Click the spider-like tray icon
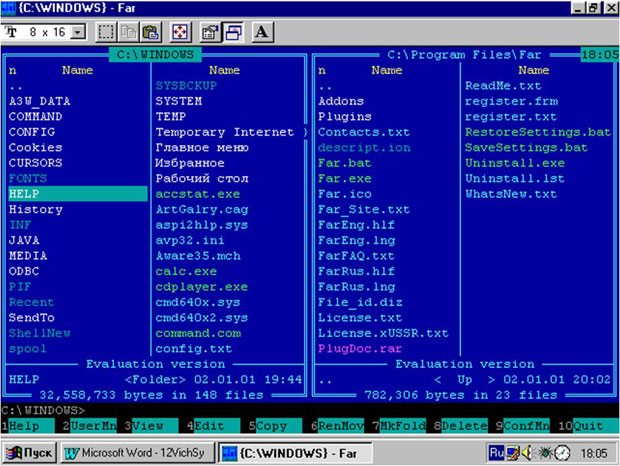Viewport: 620px width, 466px height. (x=544, y=453)
